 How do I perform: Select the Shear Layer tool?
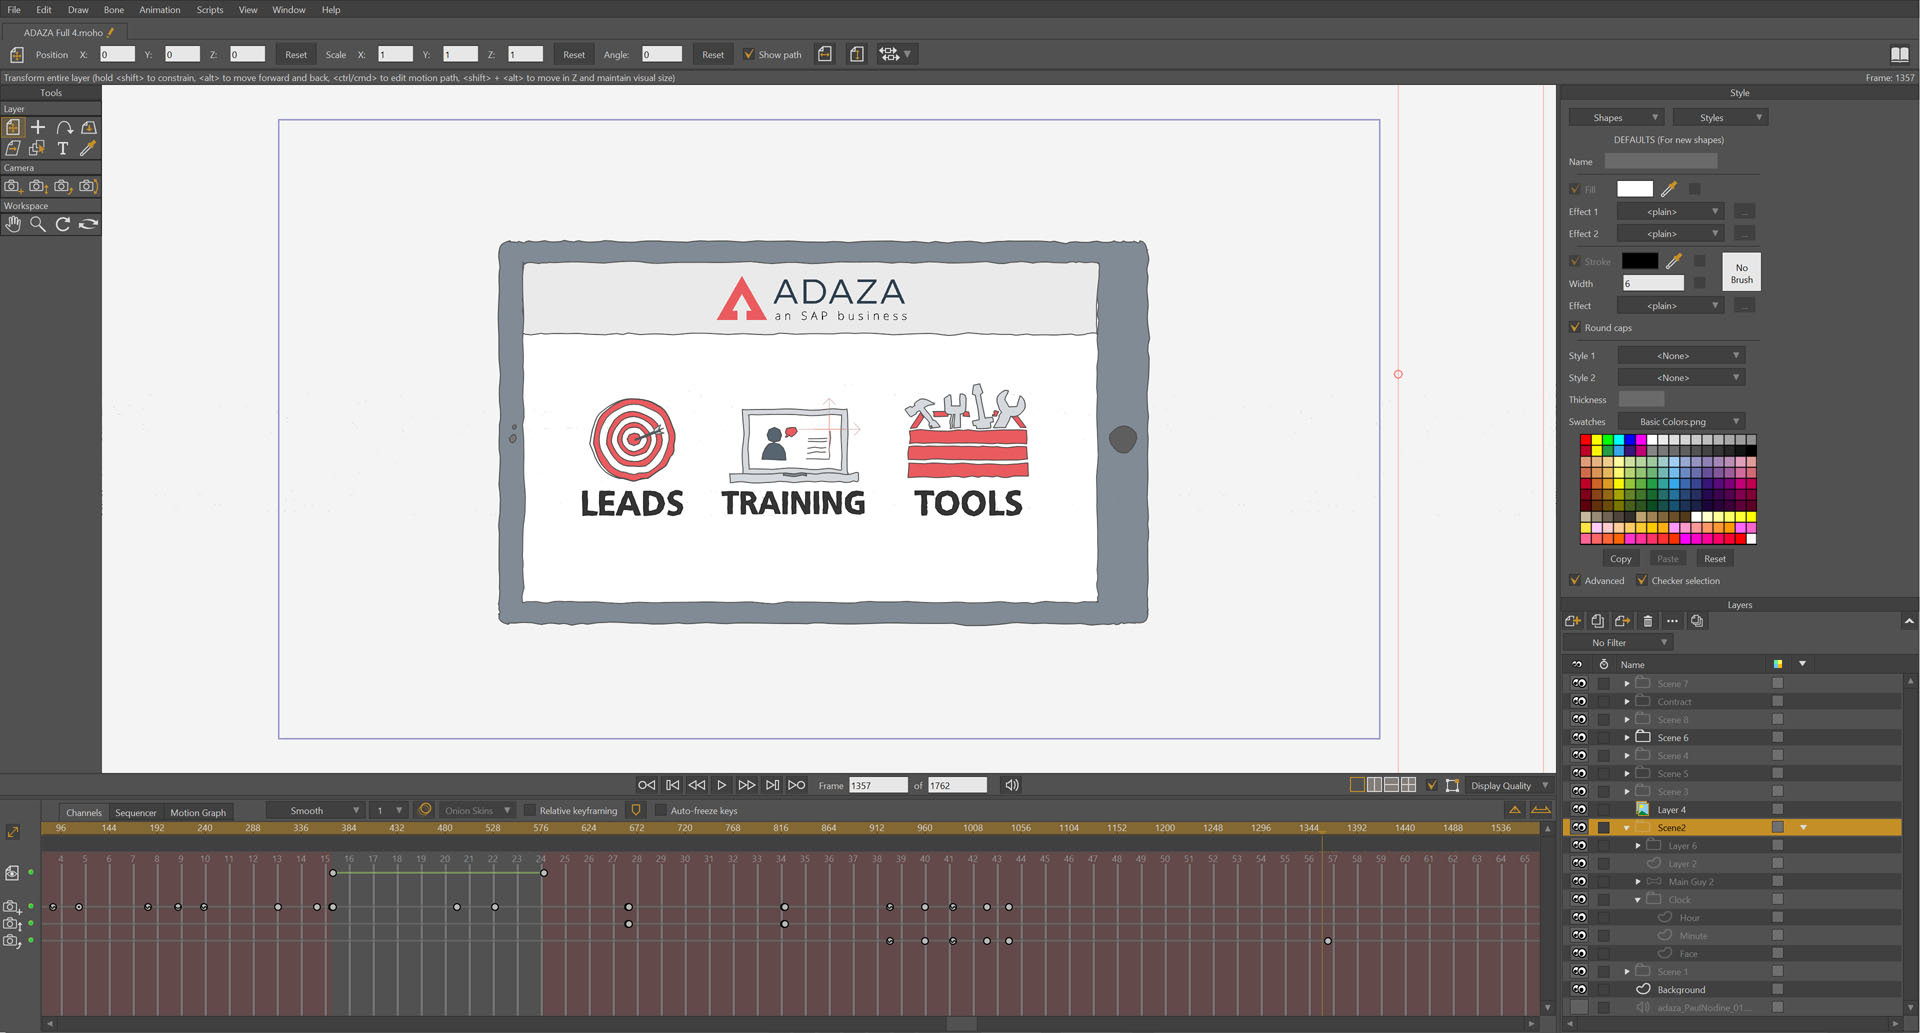[13, 148]
